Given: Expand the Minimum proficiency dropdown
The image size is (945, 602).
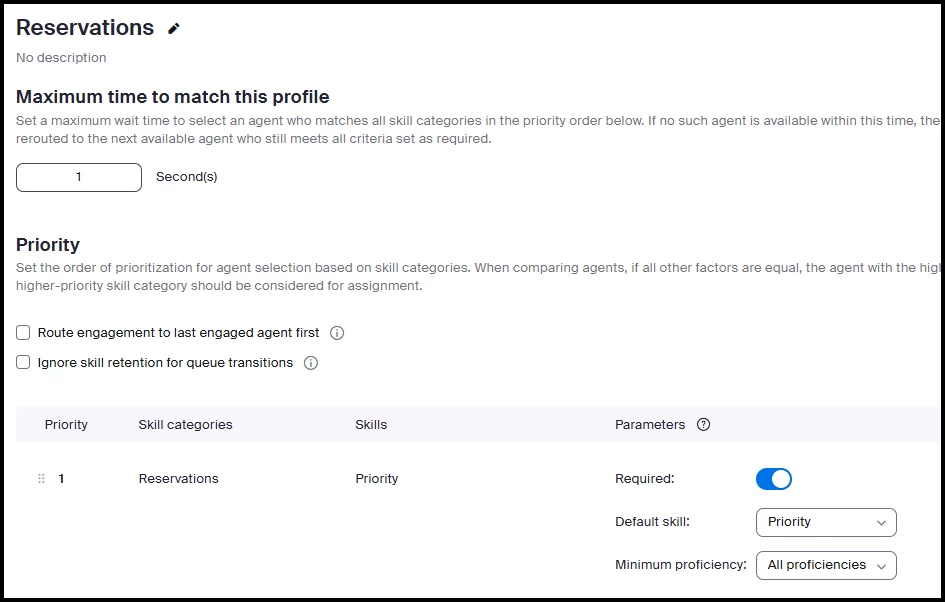Looking at the screenshot, I should (826, 565).
